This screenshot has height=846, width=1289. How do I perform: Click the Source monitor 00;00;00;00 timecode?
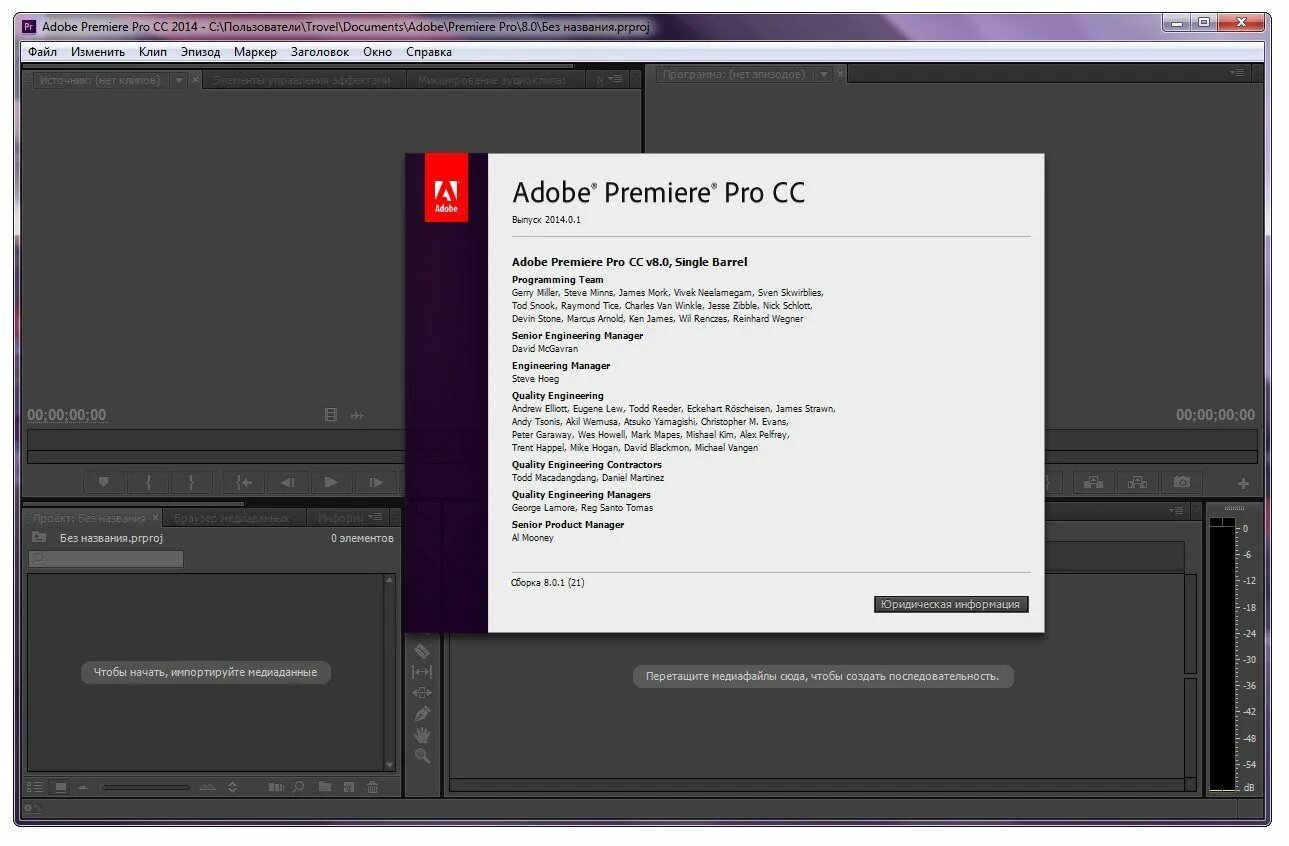pos(67,415)
